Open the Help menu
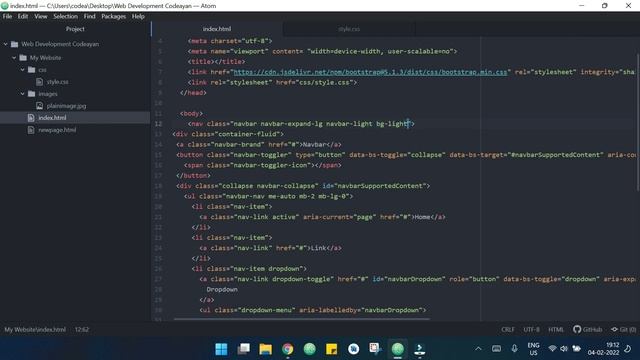Viewport: 640px width, 360px height. (x=138, y=16)
